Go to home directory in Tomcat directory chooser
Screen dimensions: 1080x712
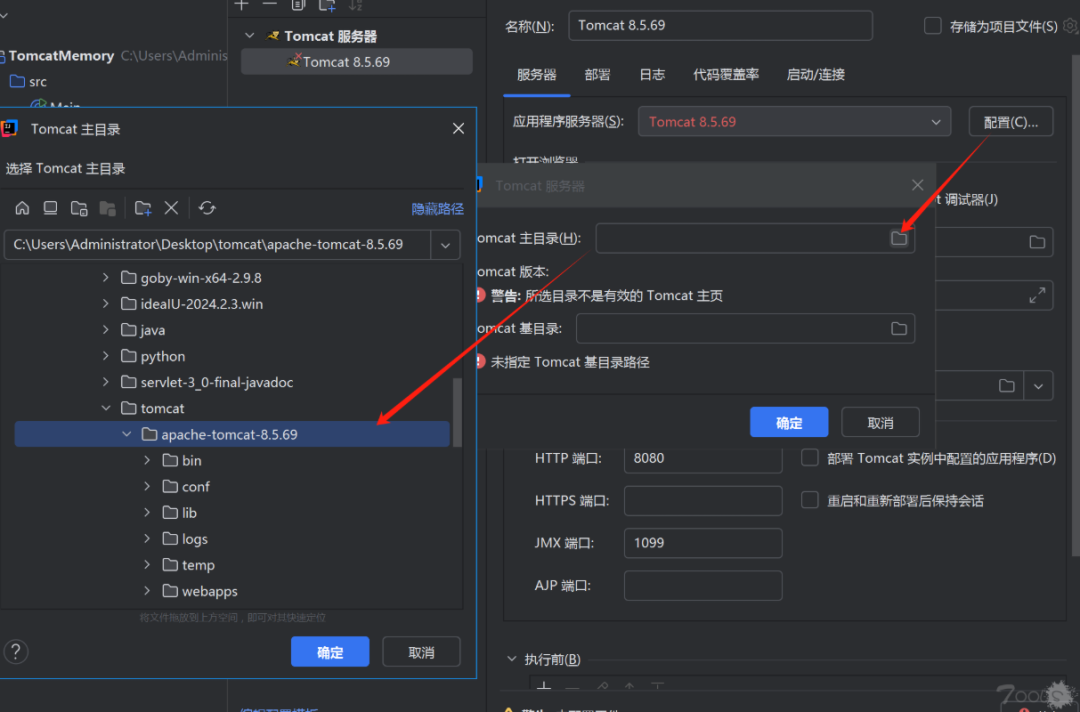(23, 208)
